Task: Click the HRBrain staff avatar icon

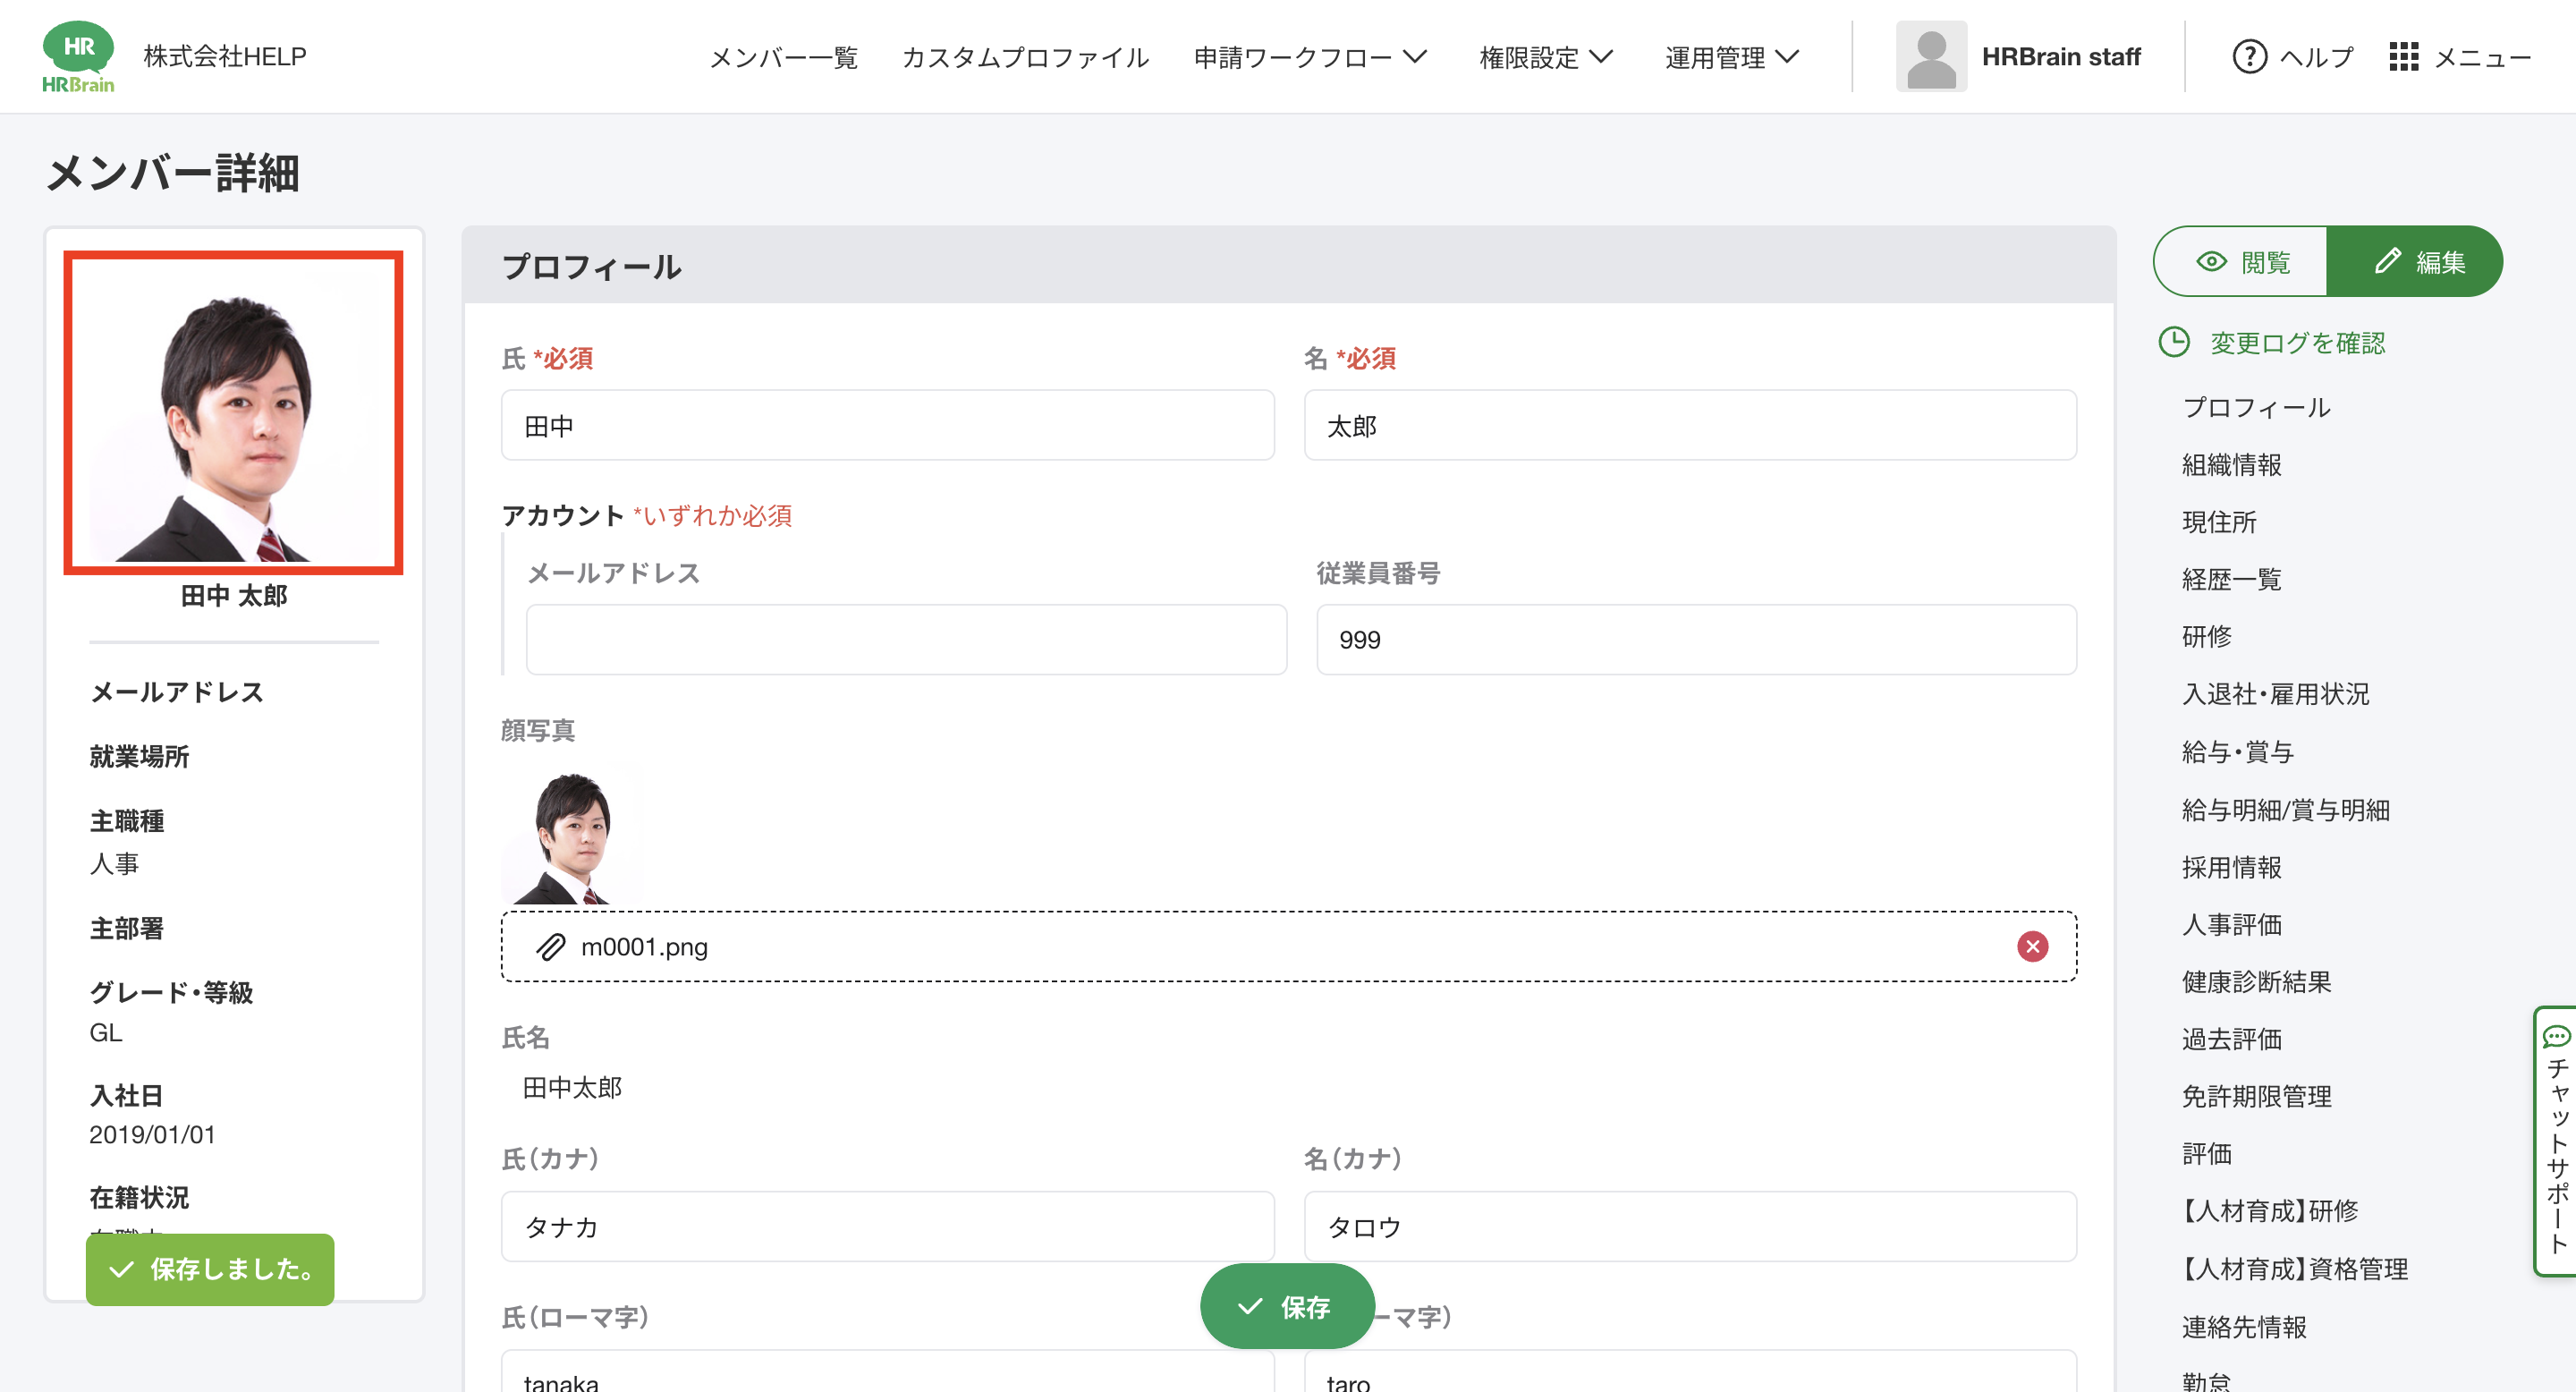Action: click(x=1930, y=56)
